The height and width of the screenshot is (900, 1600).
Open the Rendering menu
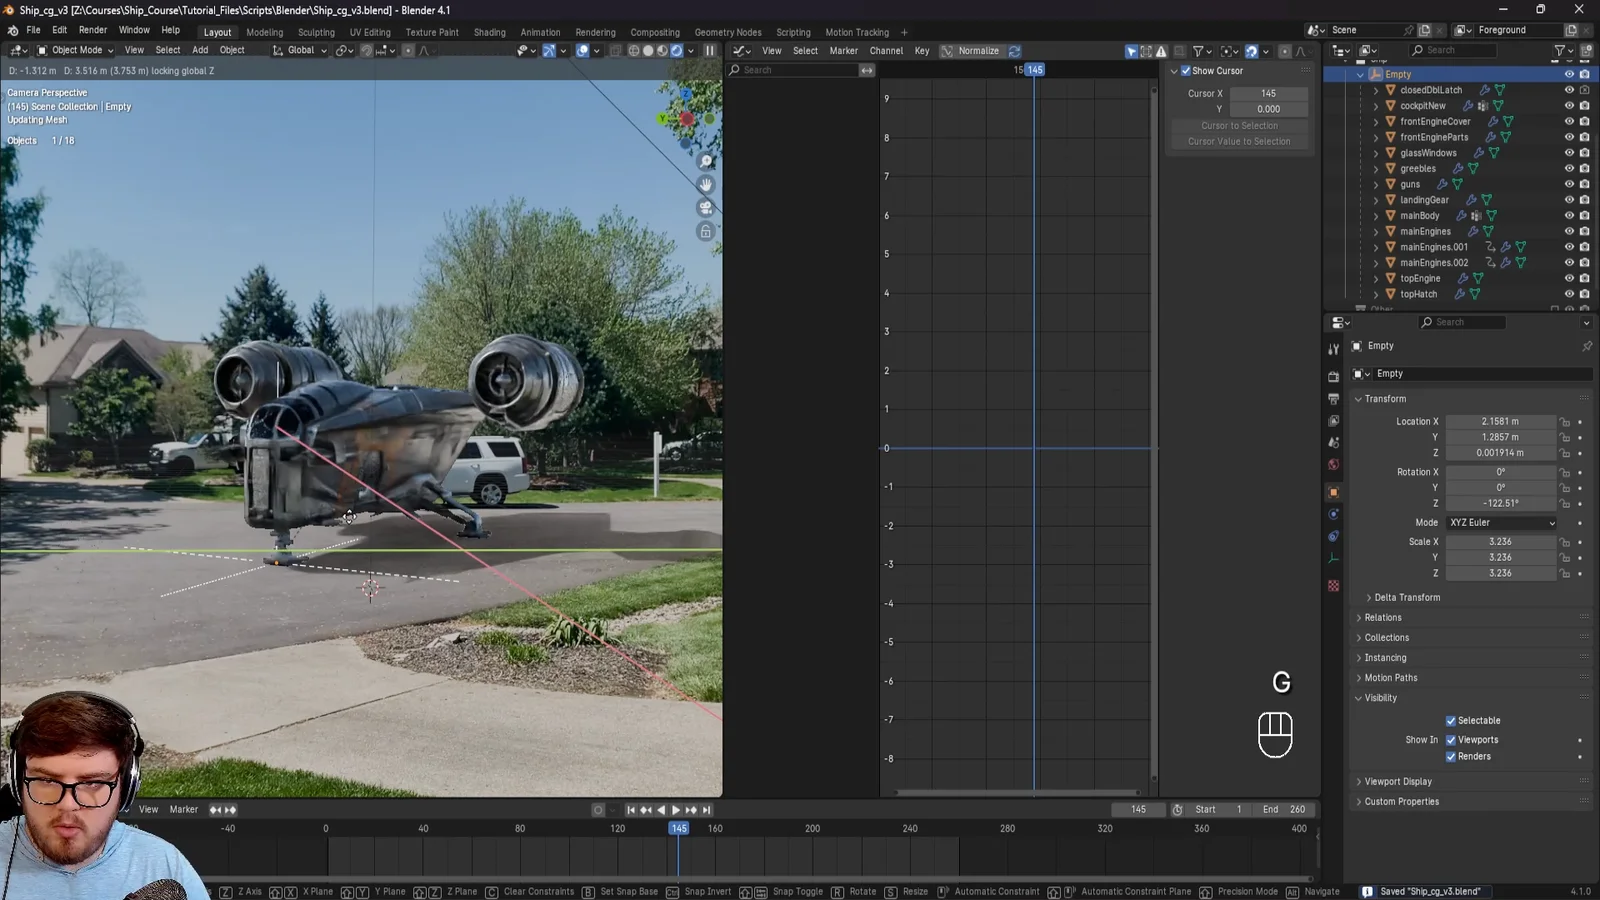pyautogui.click(x=595, y=32)
